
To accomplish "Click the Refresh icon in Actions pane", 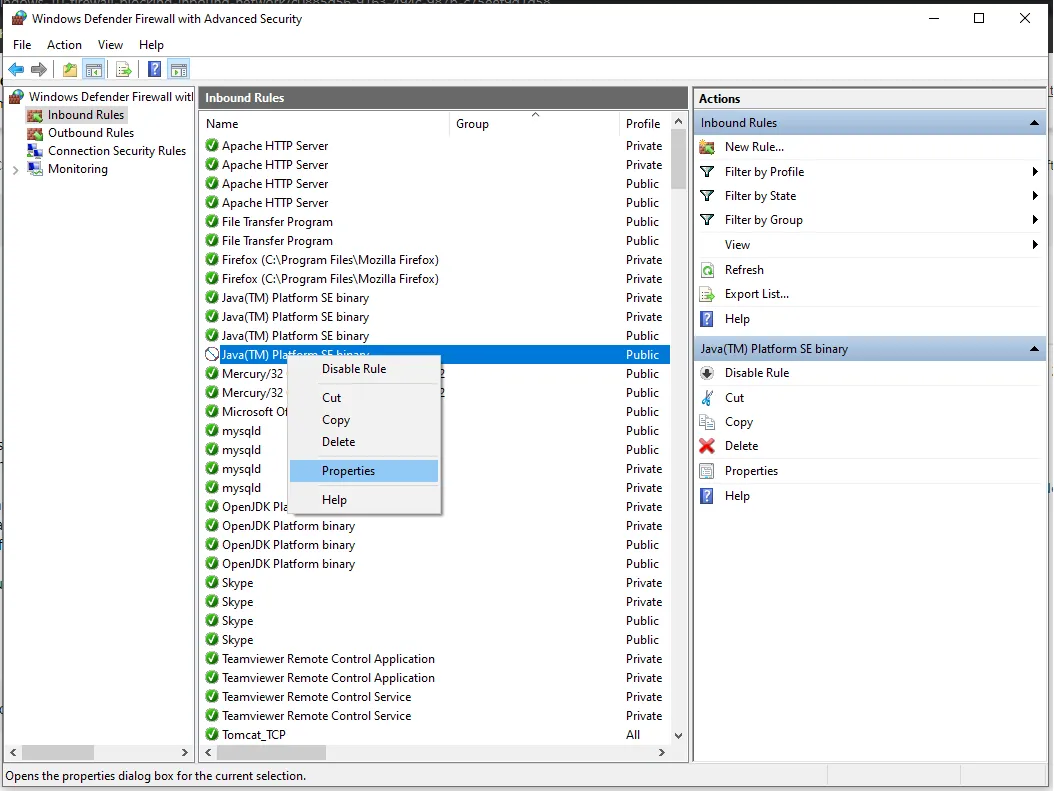I will 707,270.
